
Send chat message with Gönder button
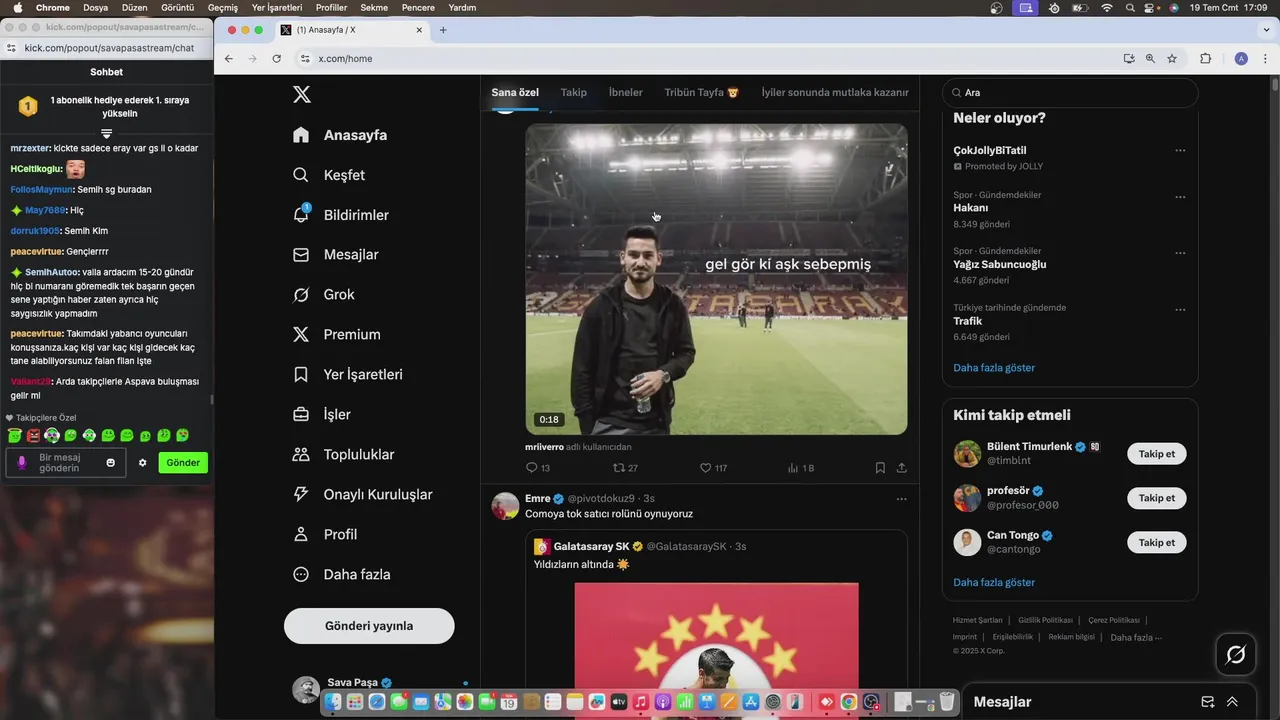(183, 463)
